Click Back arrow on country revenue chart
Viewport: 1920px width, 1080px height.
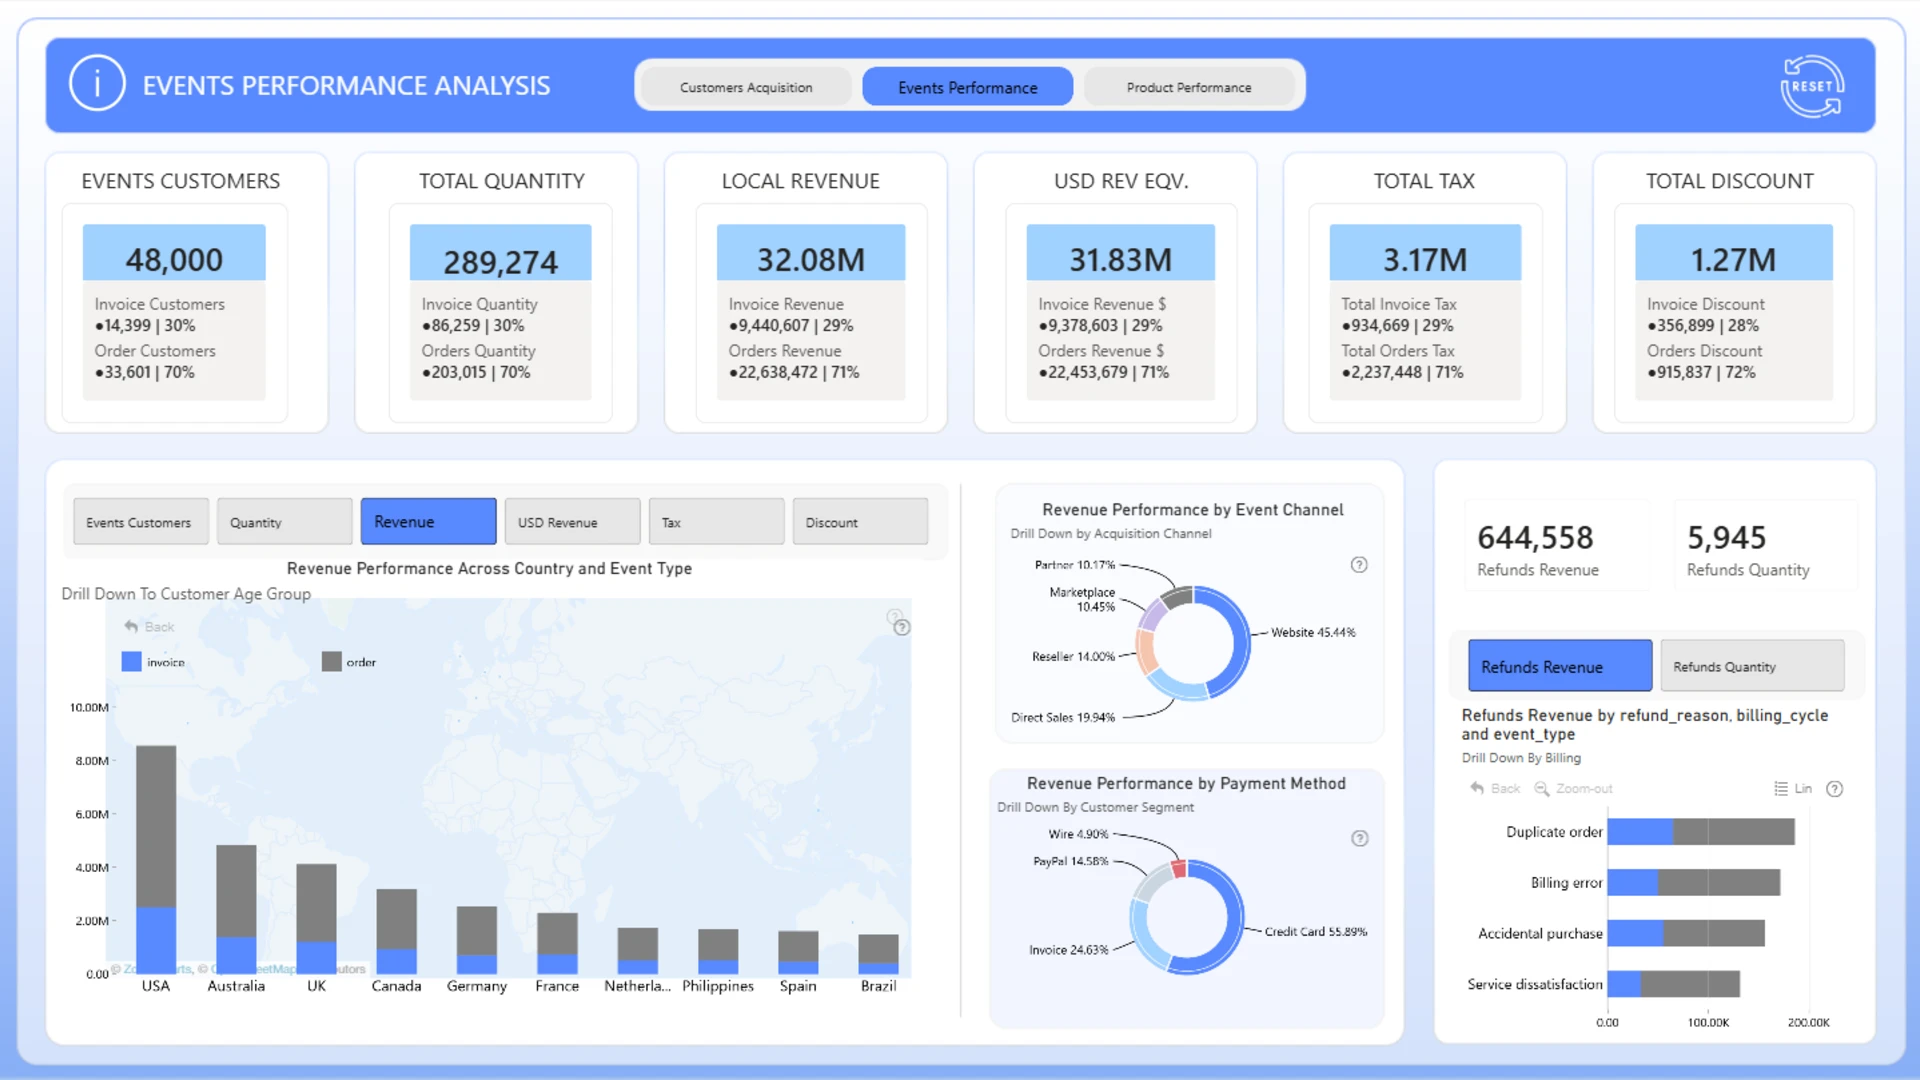(x=131, y=627)
